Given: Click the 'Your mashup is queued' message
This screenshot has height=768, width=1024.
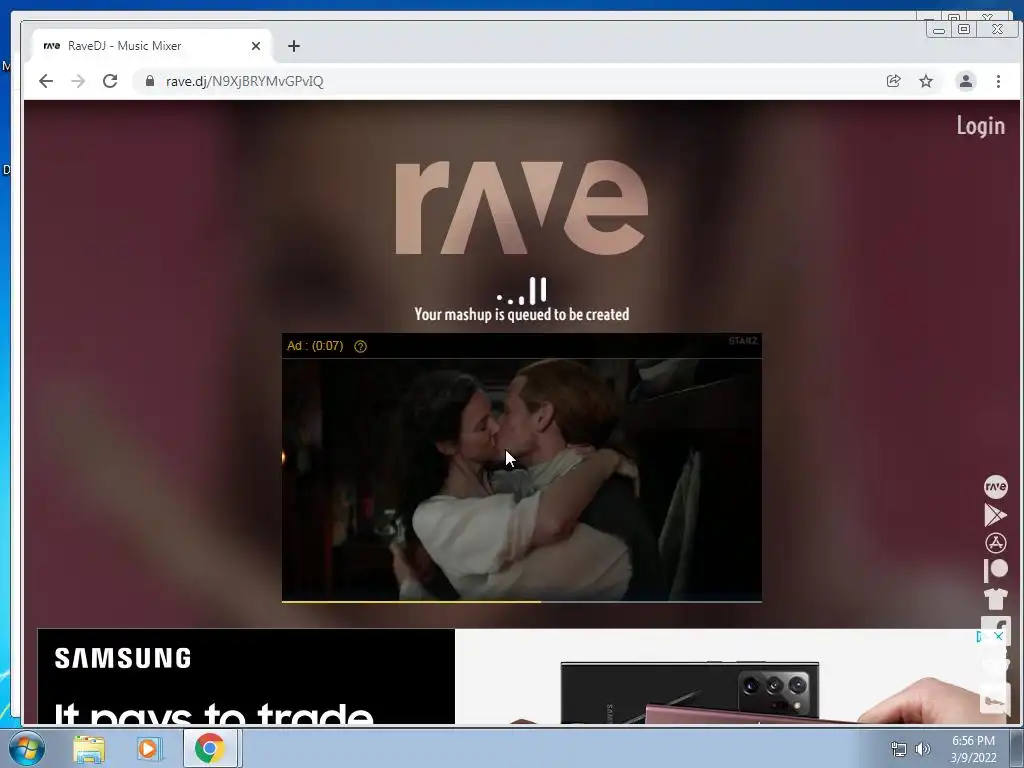Looking at the screenshot, I should 522,314.
